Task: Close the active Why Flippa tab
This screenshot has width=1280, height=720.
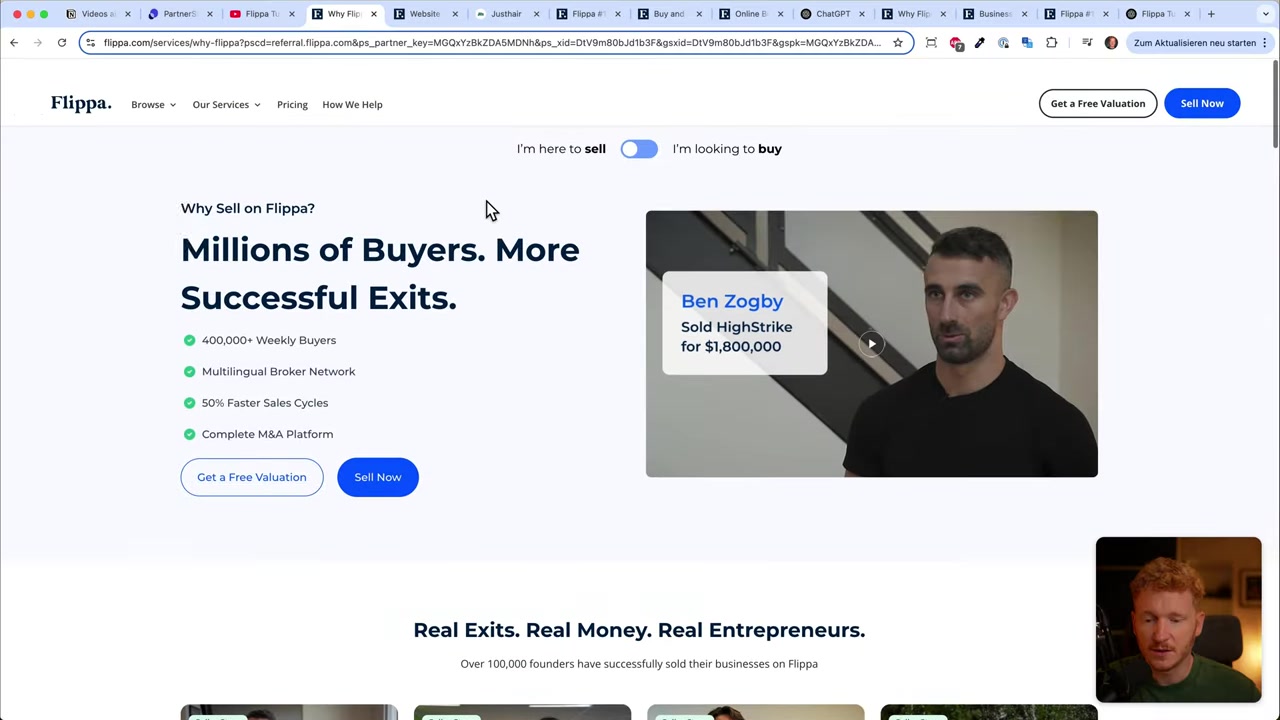Action: coord(374,14)
